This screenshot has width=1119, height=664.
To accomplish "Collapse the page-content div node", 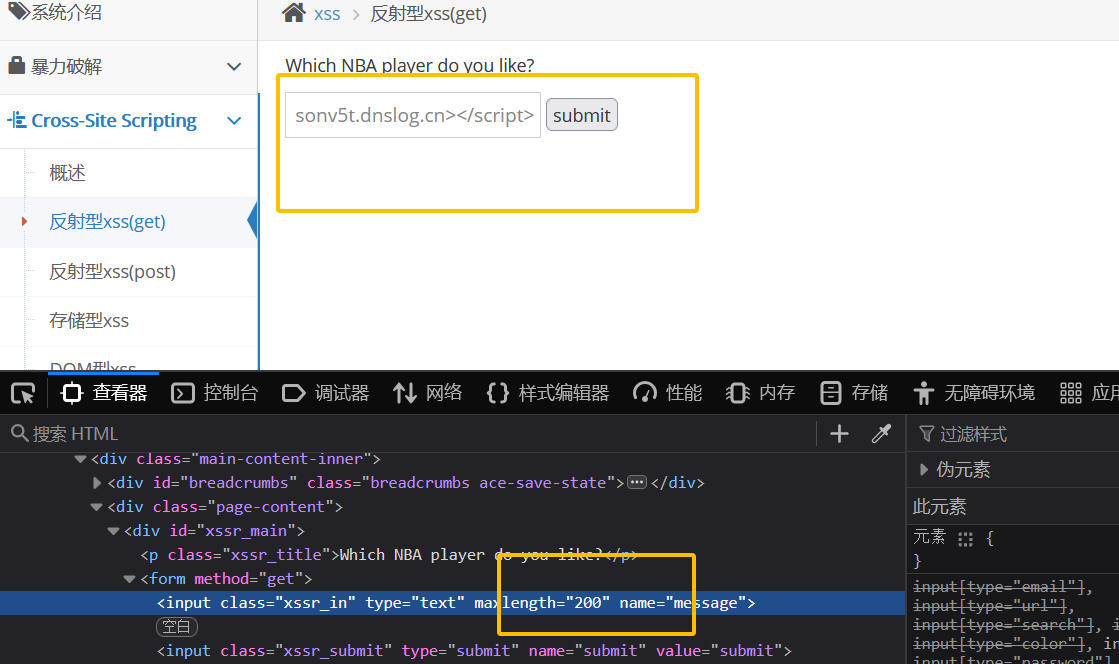I will 96,508.
